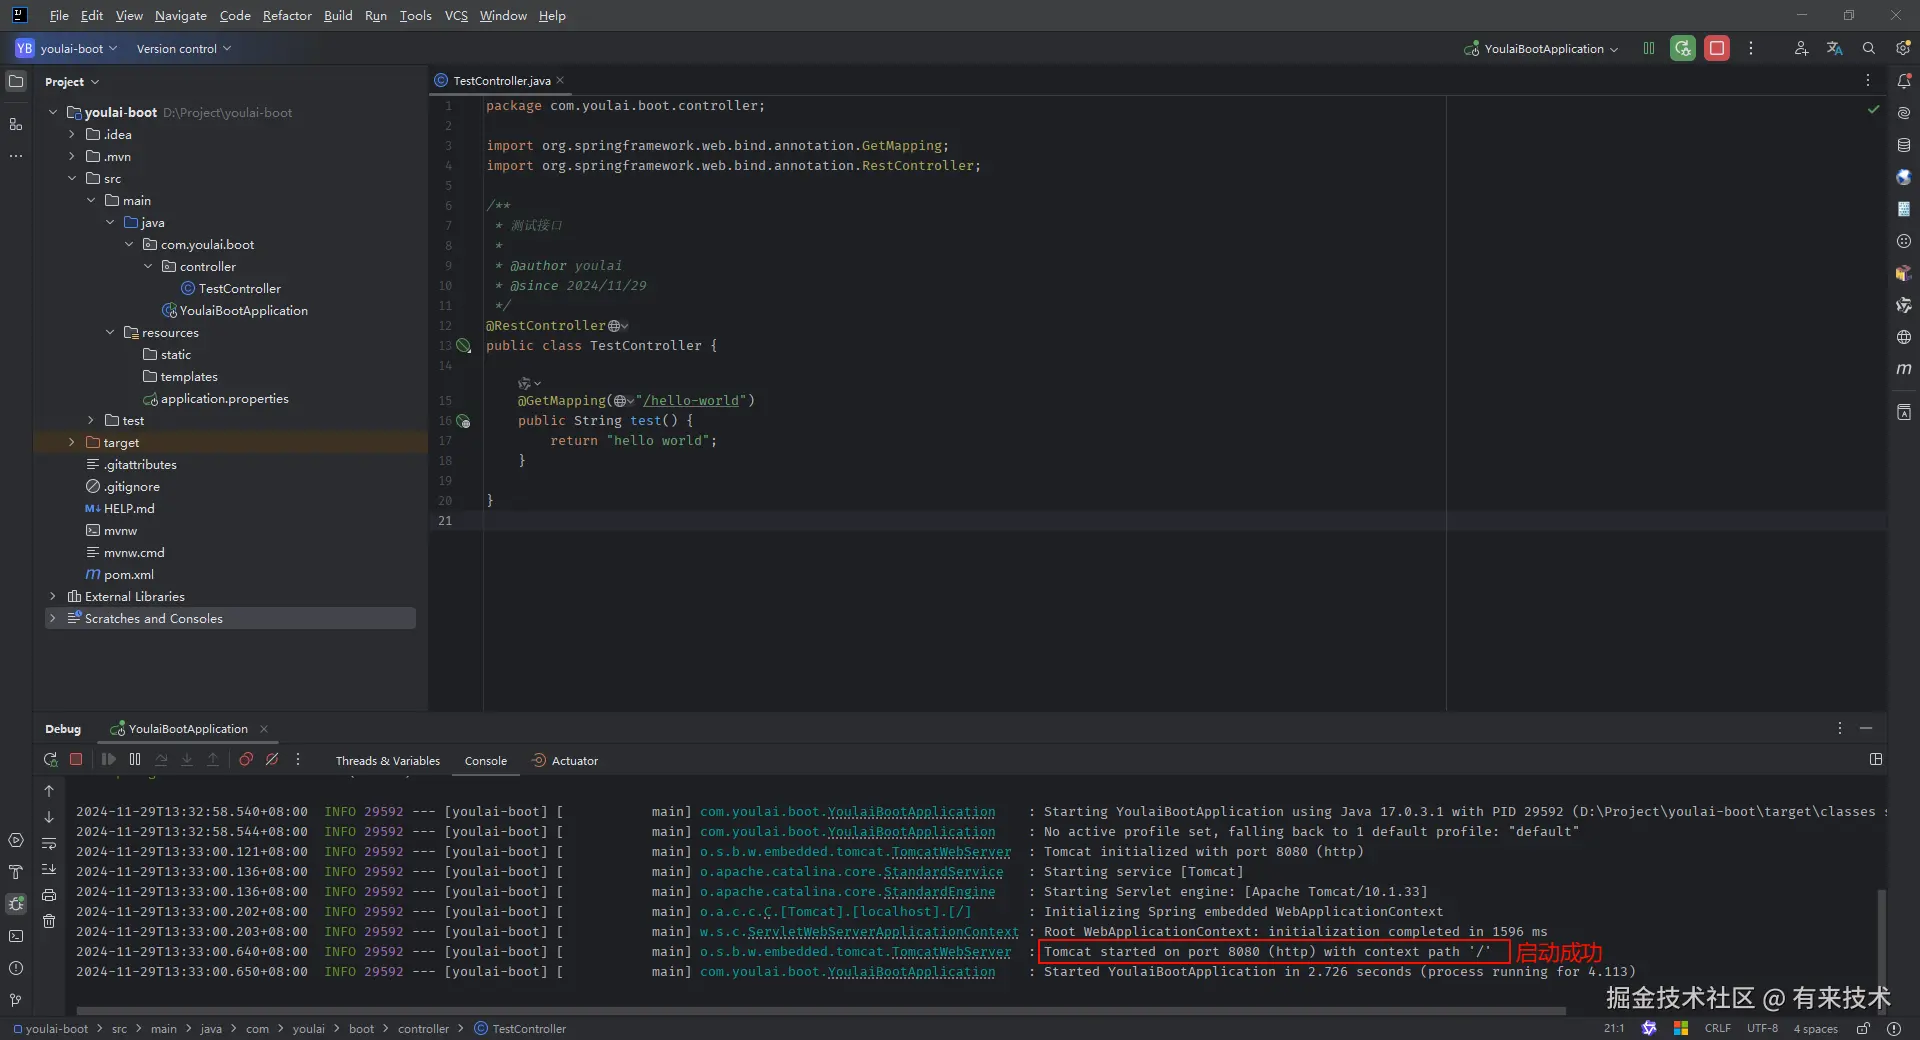This screenshot has width=1920, height=1040.
Task: Click the /hello-world mapping URL link
Action: (691, 401)
